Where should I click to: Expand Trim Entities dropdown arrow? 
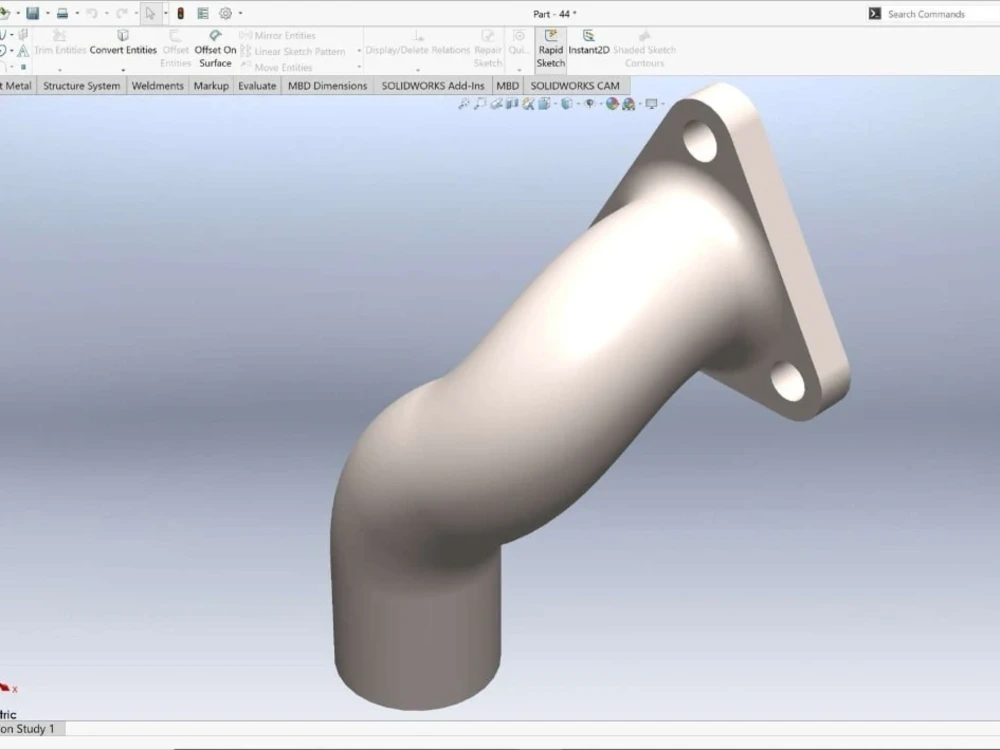click(x=60, y=70)
